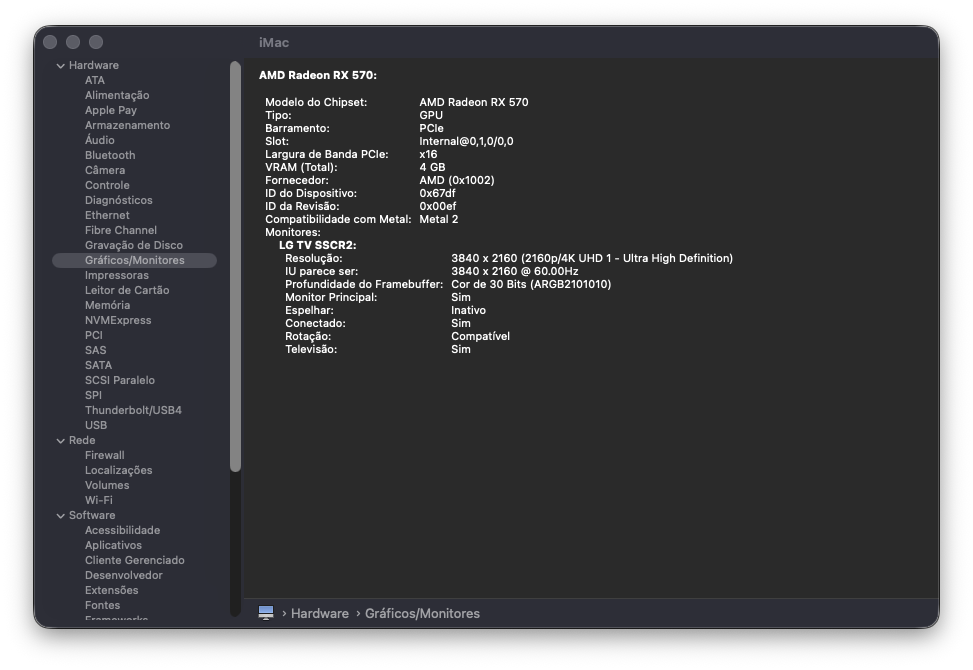Click the minimize window button
The image size is (973, 670).
click(73, 42)
